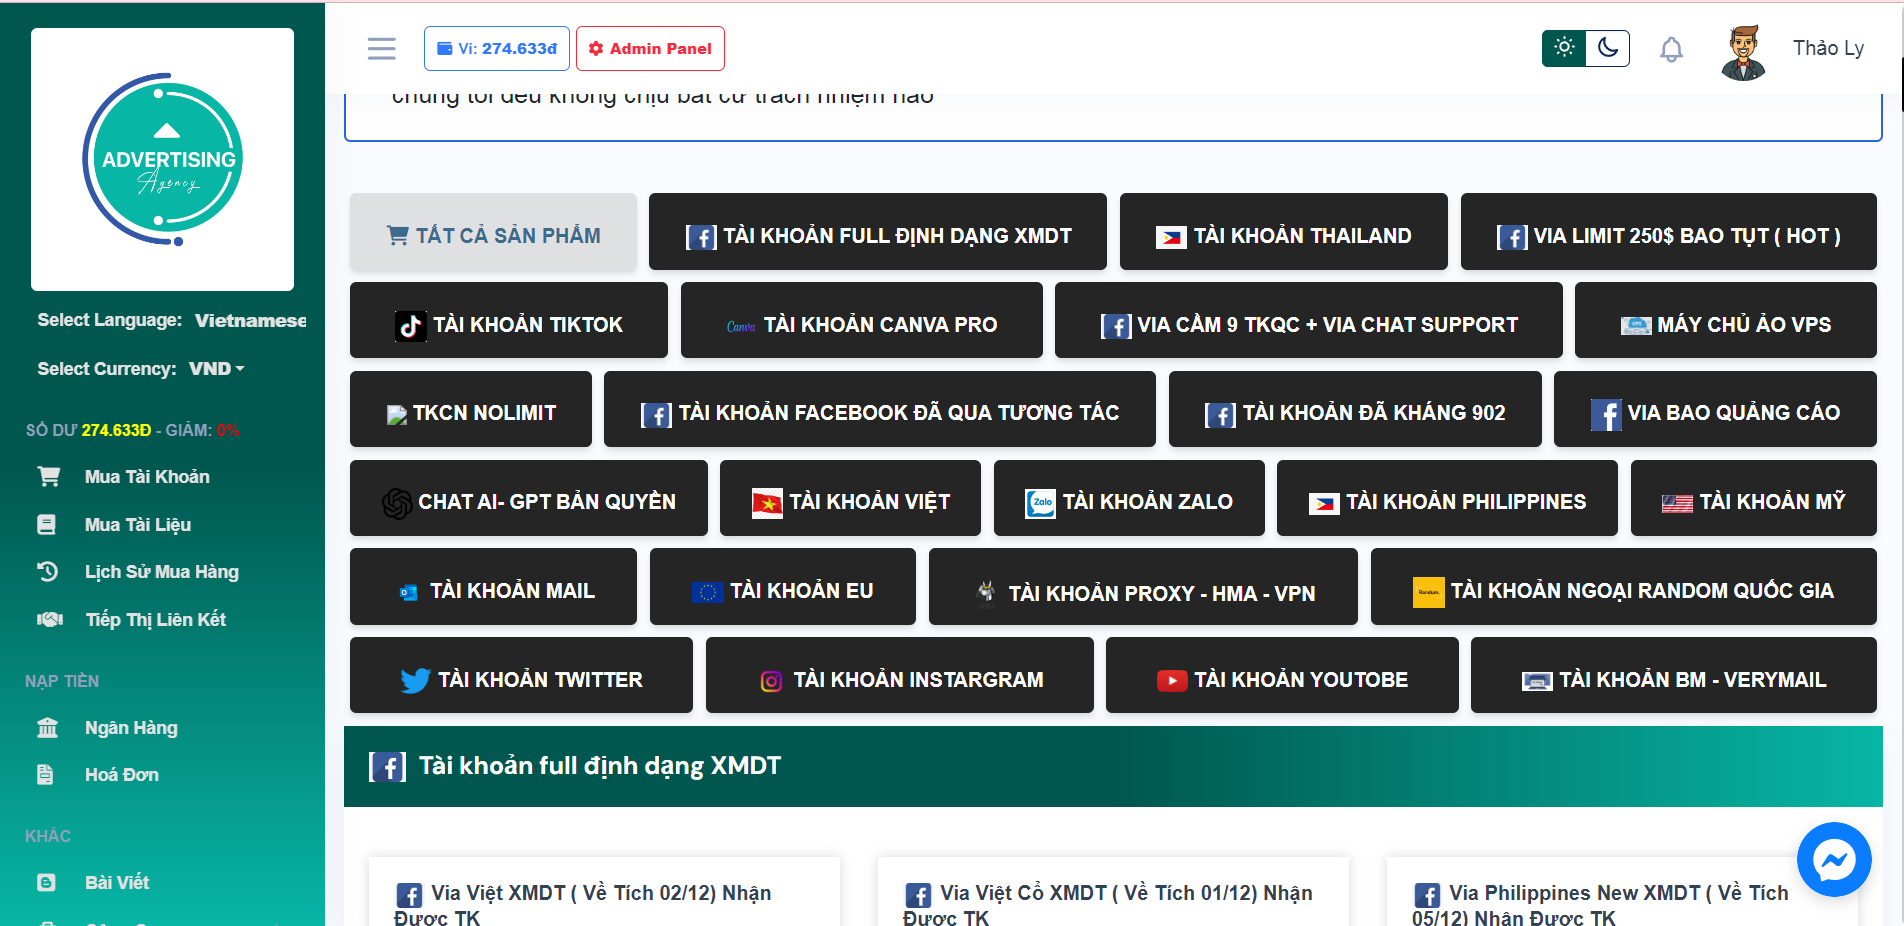Image resolution: width=1904 pixels, height=926 pixels.
Task: Open Via Việt Cổ XMDT (Về Tích 01/12) product
Action: pyautogui.click(x=1108, y=904)
